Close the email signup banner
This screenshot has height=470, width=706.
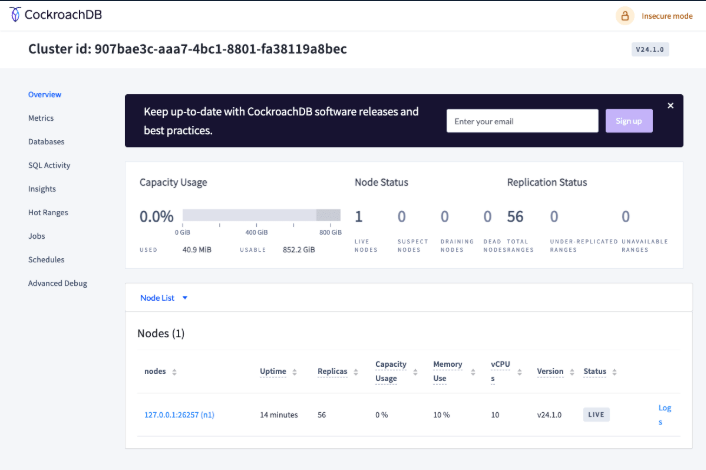[670, 105]
